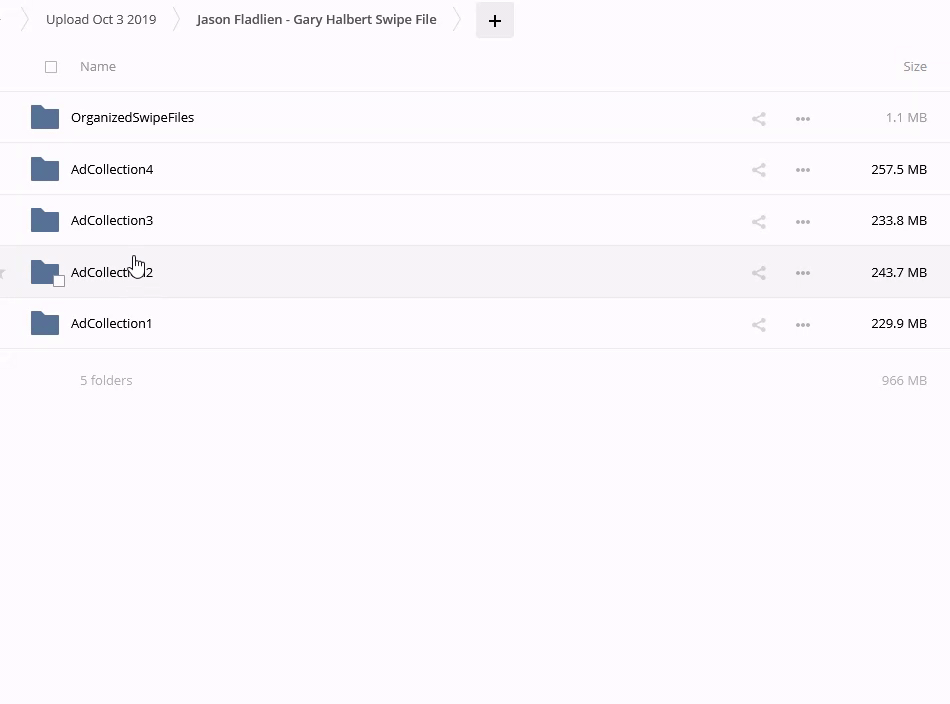Share the AdCollection2 folder
Screen dimensions: 950x704
pyautogui.click(x=758, y=273)
